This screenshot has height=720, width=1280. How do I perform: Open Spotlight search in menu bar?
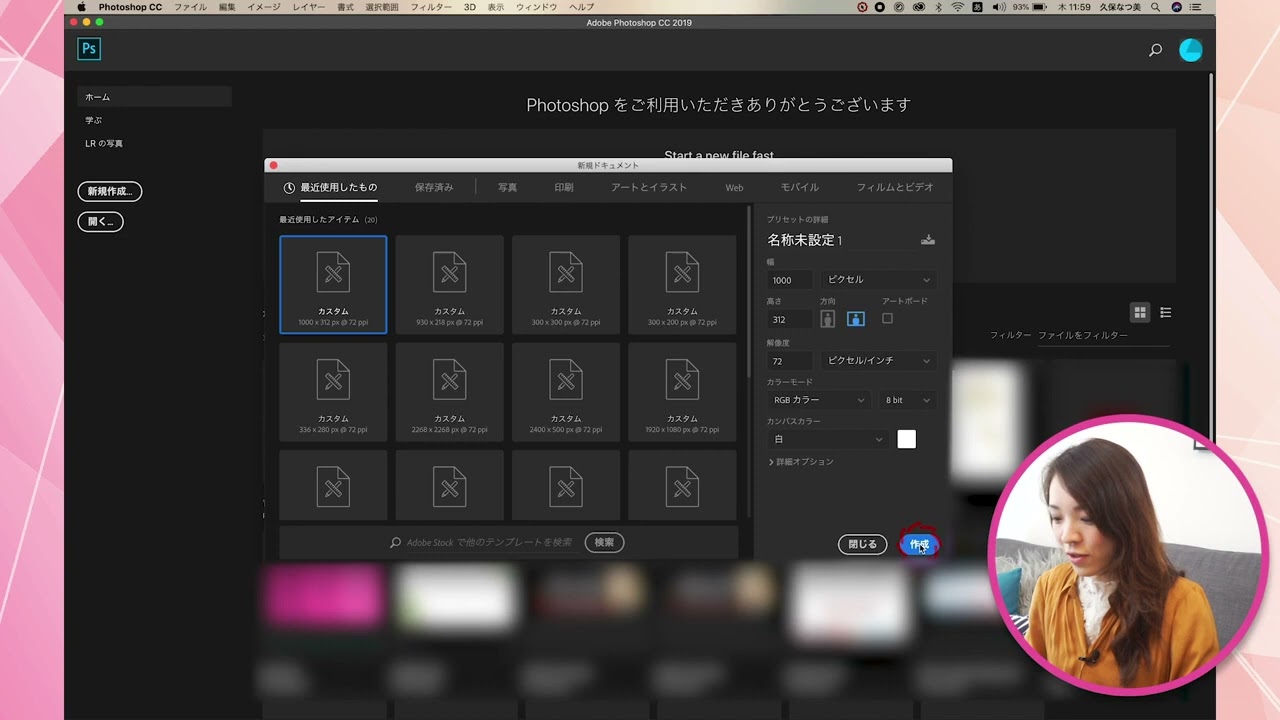1156,7
